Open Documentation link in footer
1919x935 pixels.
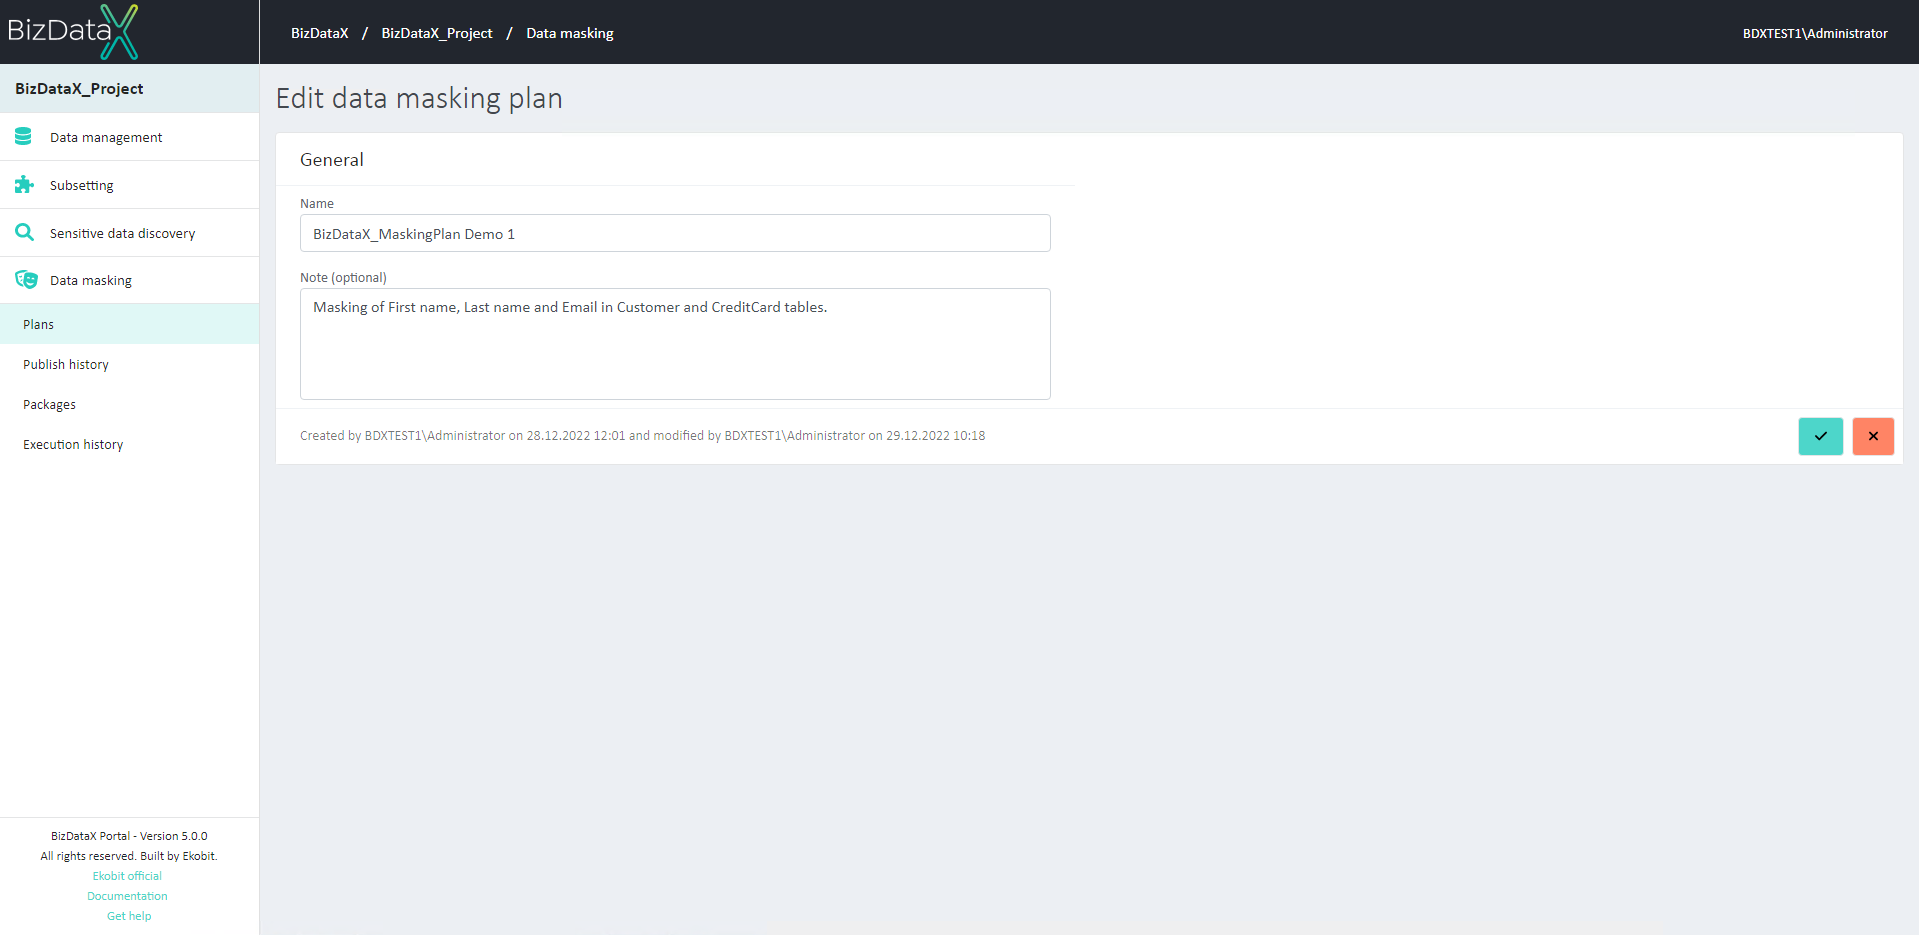(x=127, y=896)
